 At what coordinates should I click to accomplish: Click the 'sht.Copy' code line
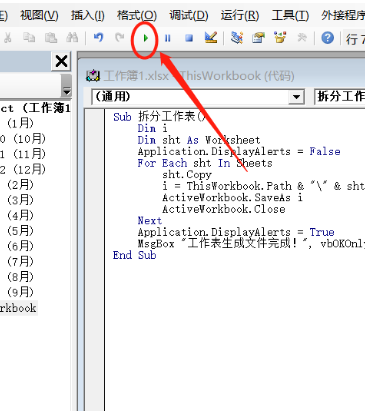tap(187, 175)
